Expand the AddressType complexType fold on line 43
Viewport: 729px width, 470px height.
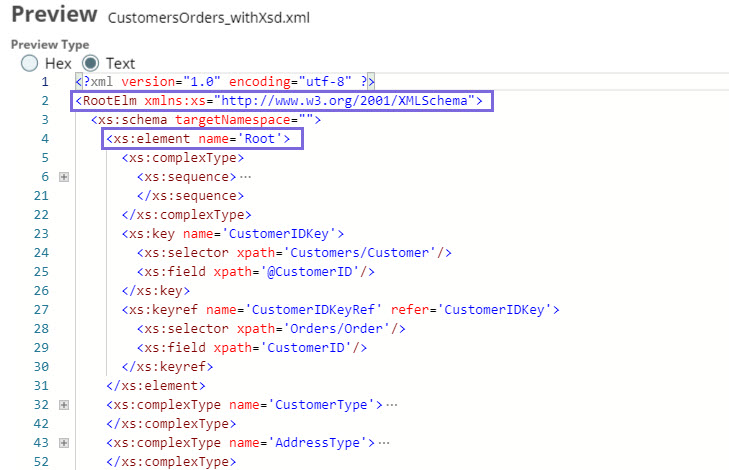click(63, 442)
